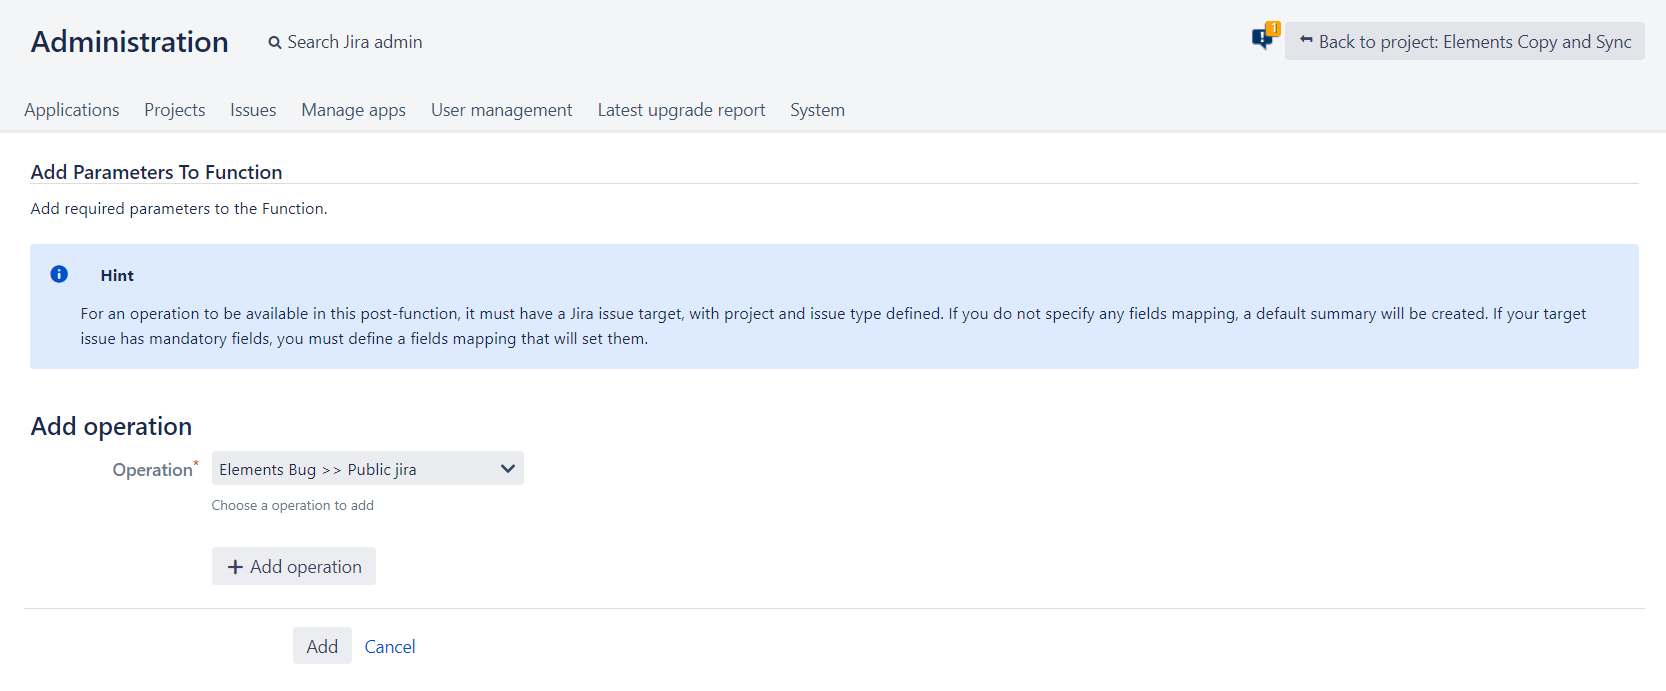Click the plus icon on Add operation

click(x=235, y=567)
